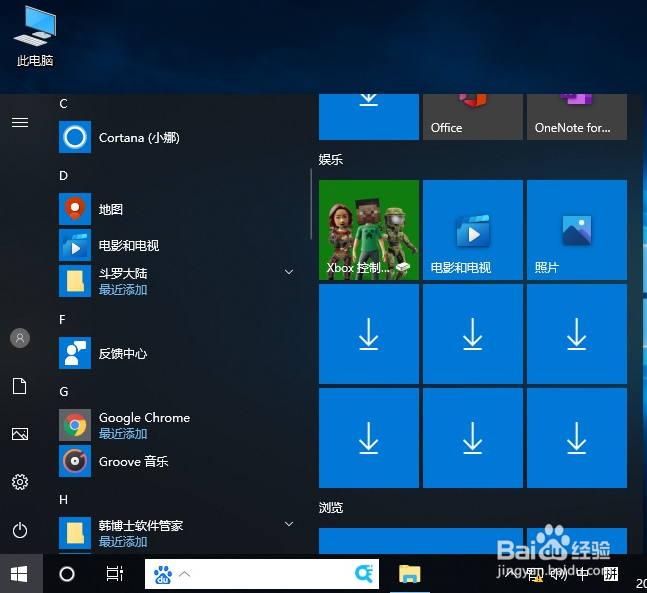Image resolution: width=647 pixels, height=593 pixels.
Task: Open the Start menu hamburger expand button
Action: tap(20, 123)
